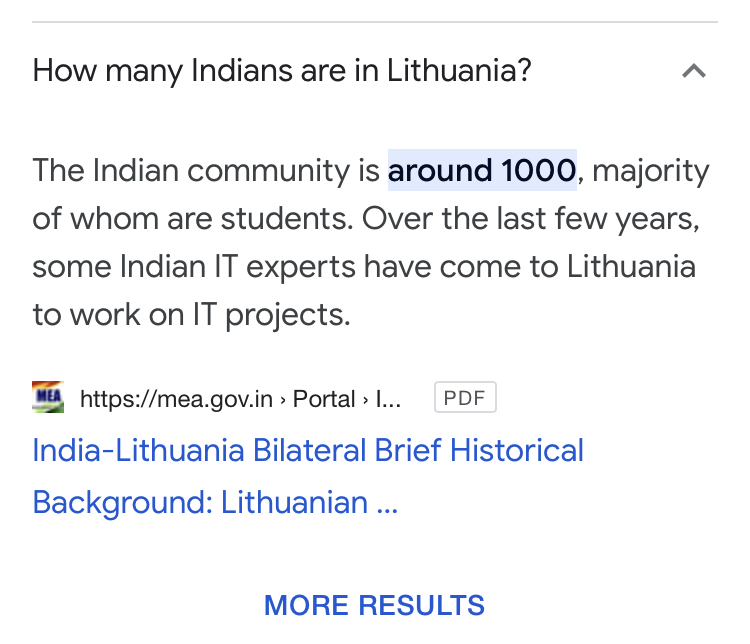Click the truncated 'I...' breadcrumb segment
This screenshot has width=750, height=644.
(x=388, y=399)
